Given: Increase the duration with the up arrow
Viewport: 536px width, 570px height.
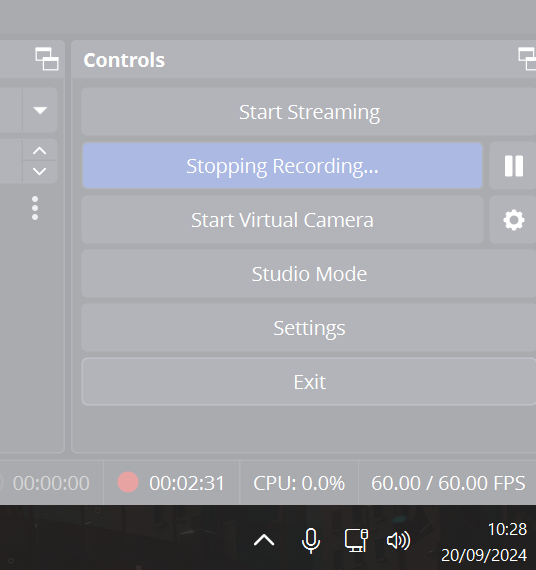Looking at the screenshot, I should pos(39,150).
